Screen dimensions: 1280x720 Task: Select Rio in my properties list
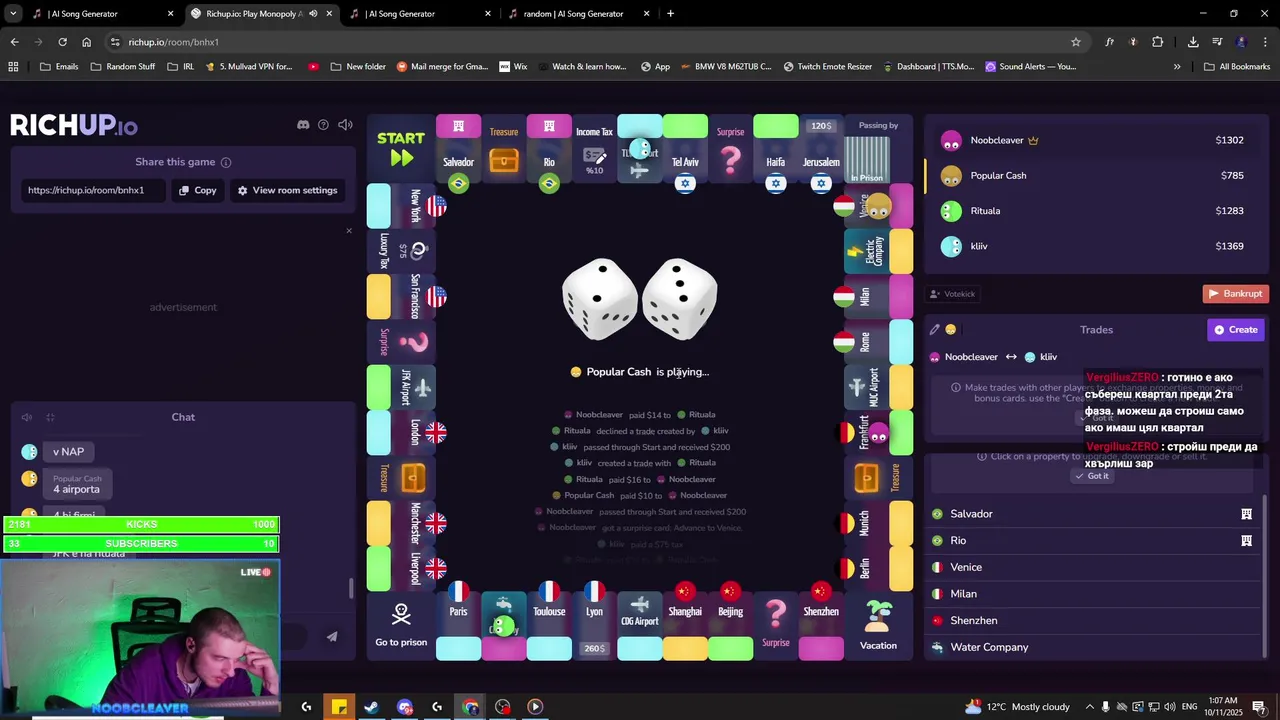tap(1092, 540)
